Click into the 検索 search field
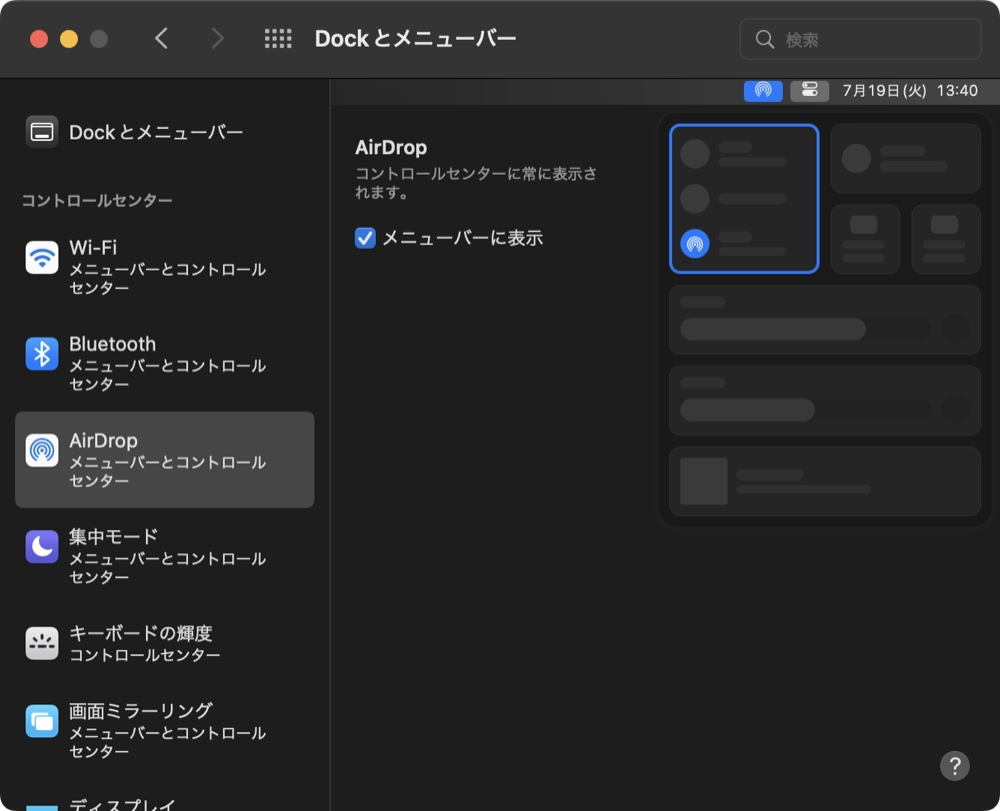The height and width of the screenshot is (811, 1000). (x=860, y=40)
